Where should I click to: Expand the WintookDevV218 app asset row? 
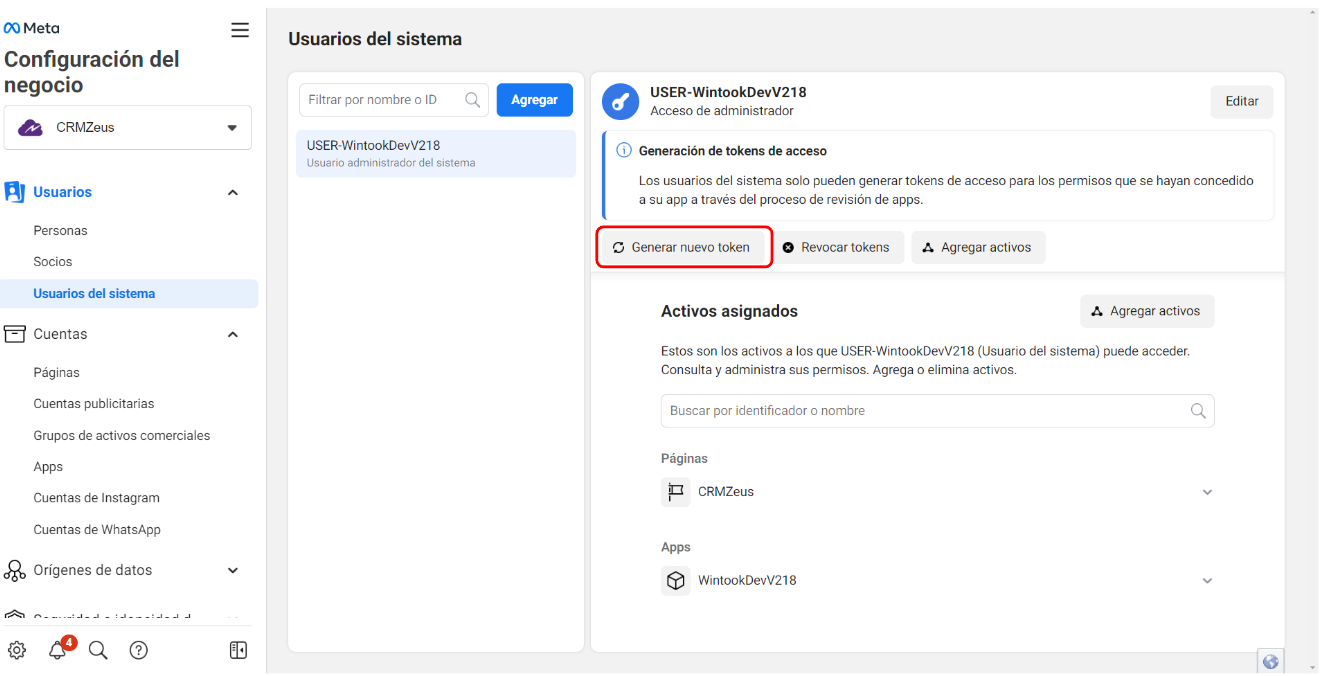[1207, 581]
